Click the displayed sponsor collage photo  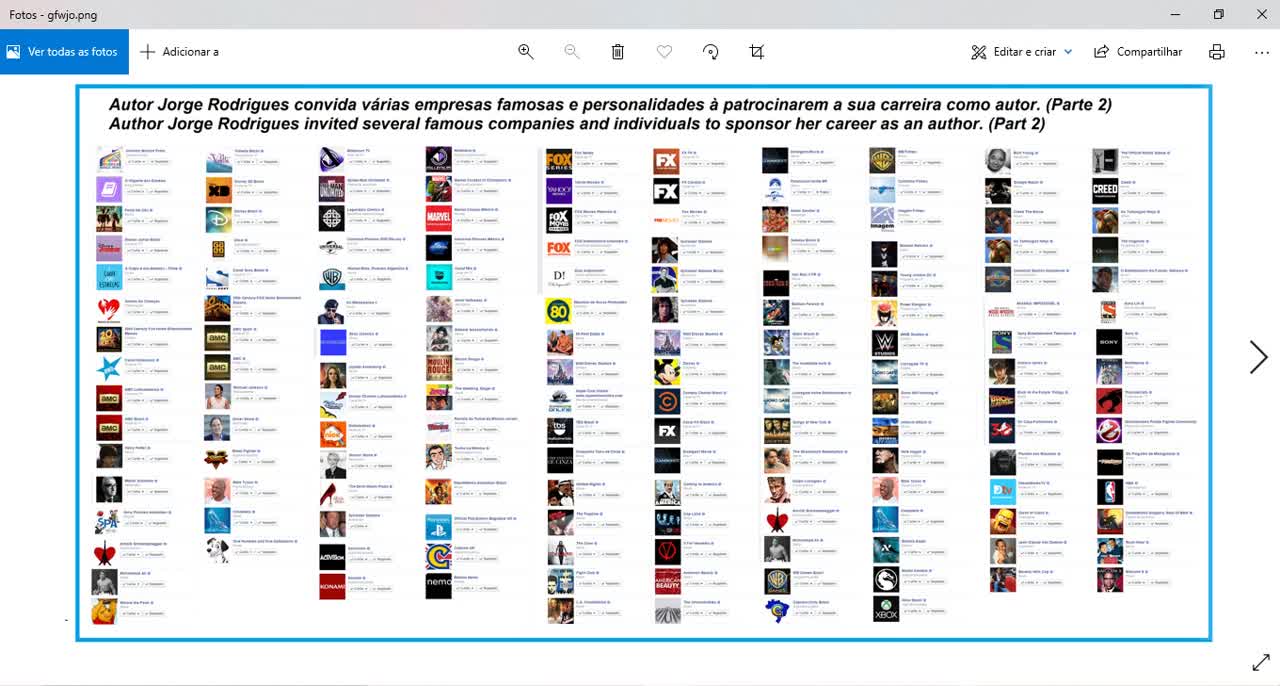(643, 363)
